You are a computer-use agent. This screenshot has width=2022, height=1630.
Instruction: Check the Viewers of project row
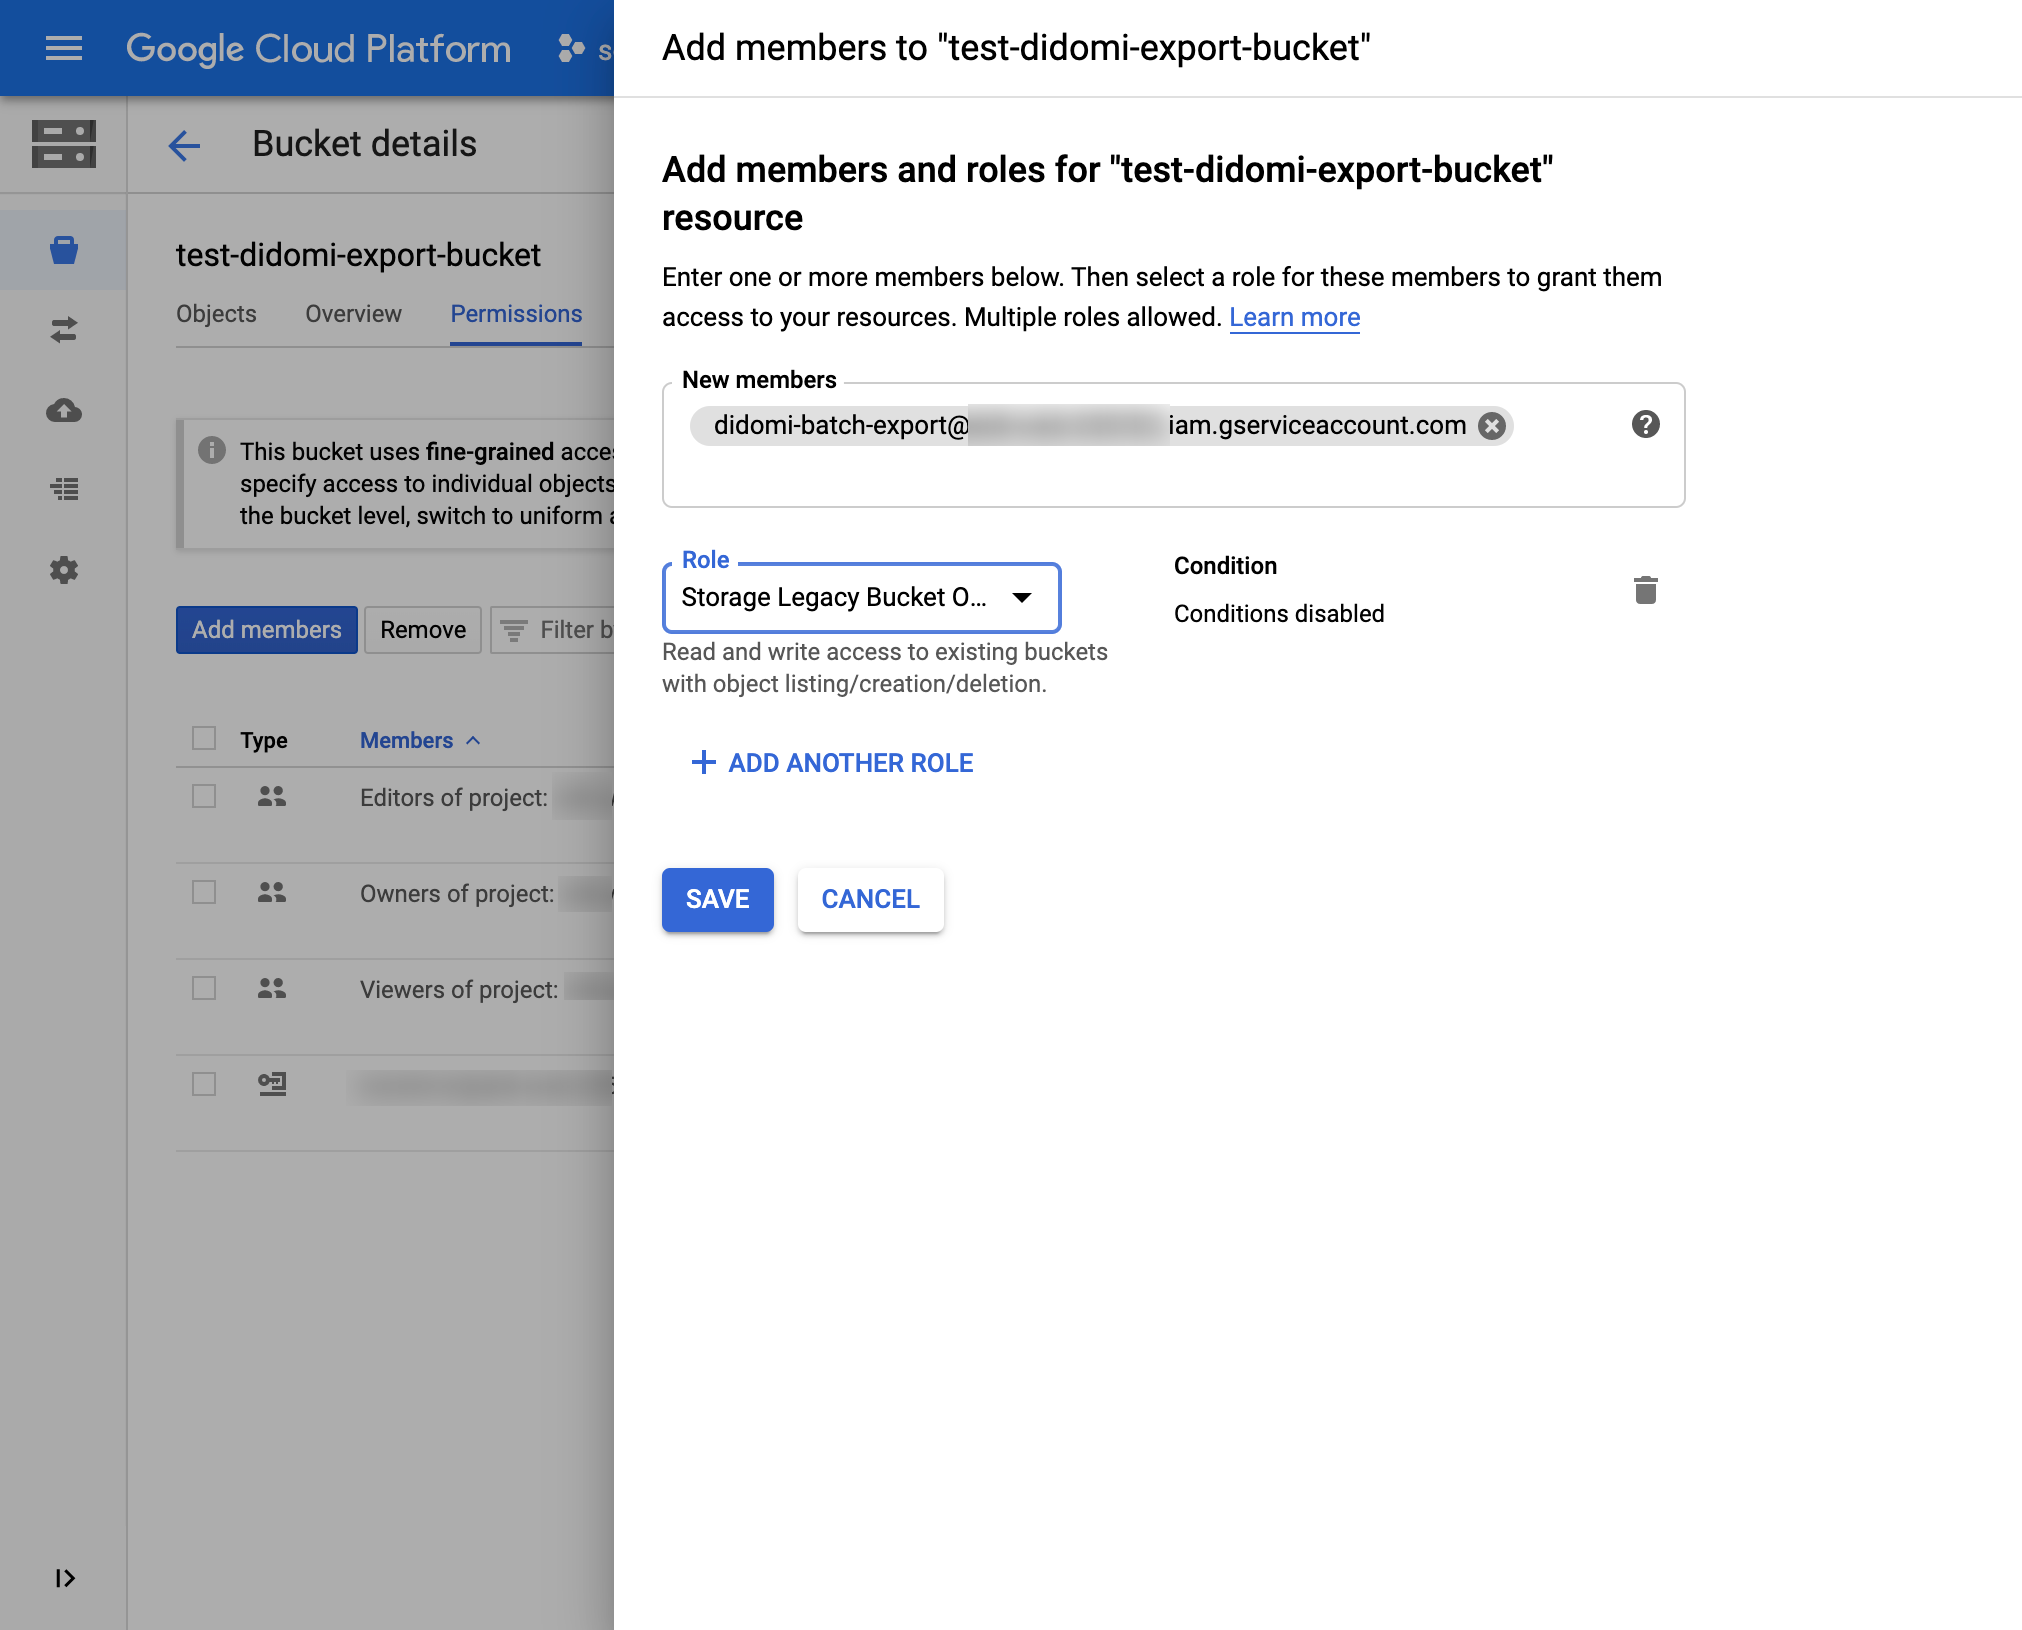pos(204,988)
